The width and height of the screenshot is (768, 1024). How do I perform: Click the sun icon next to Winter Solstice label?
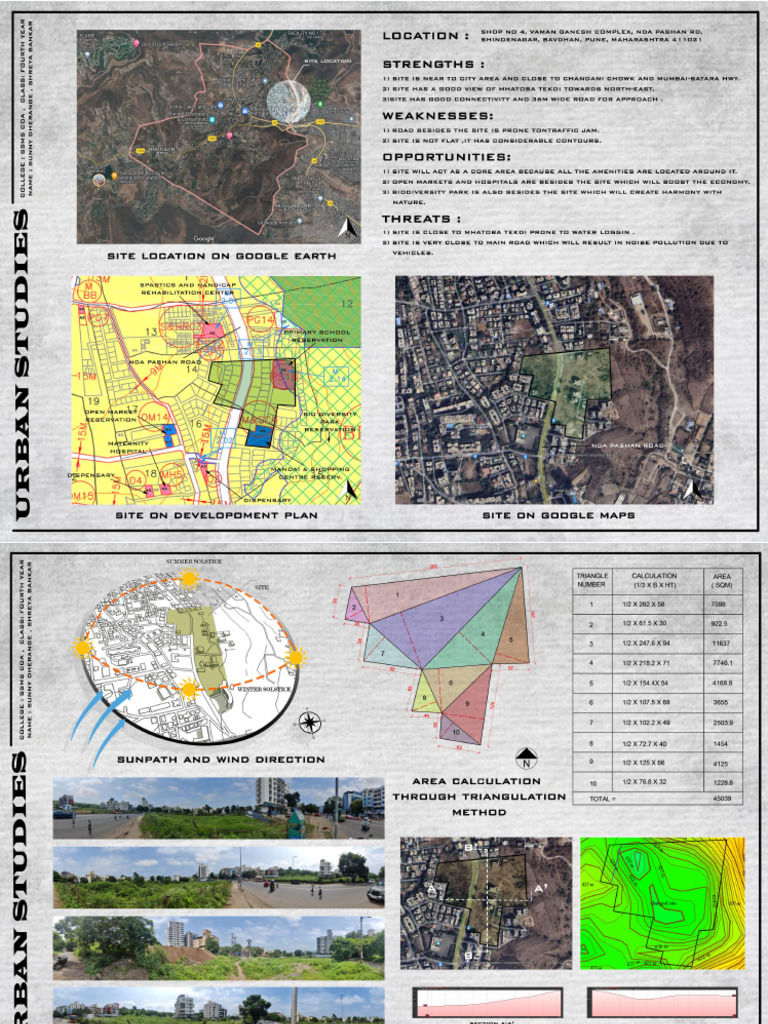click(189, 689)
